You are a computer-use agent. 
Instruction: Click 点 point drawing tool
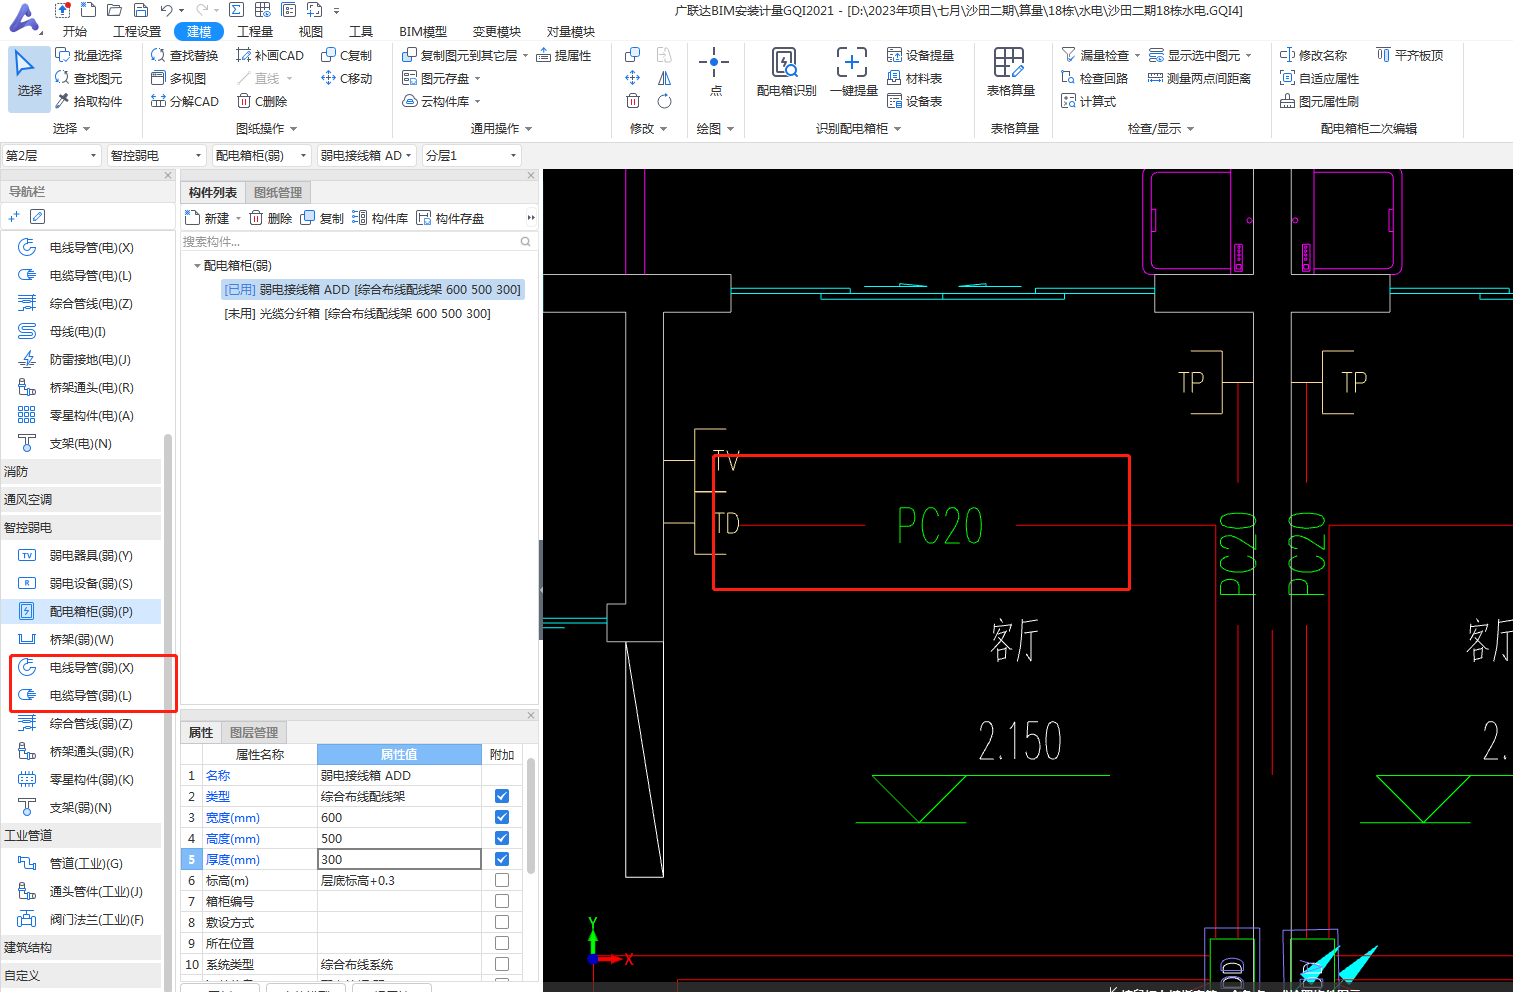[x=714, y=71]
